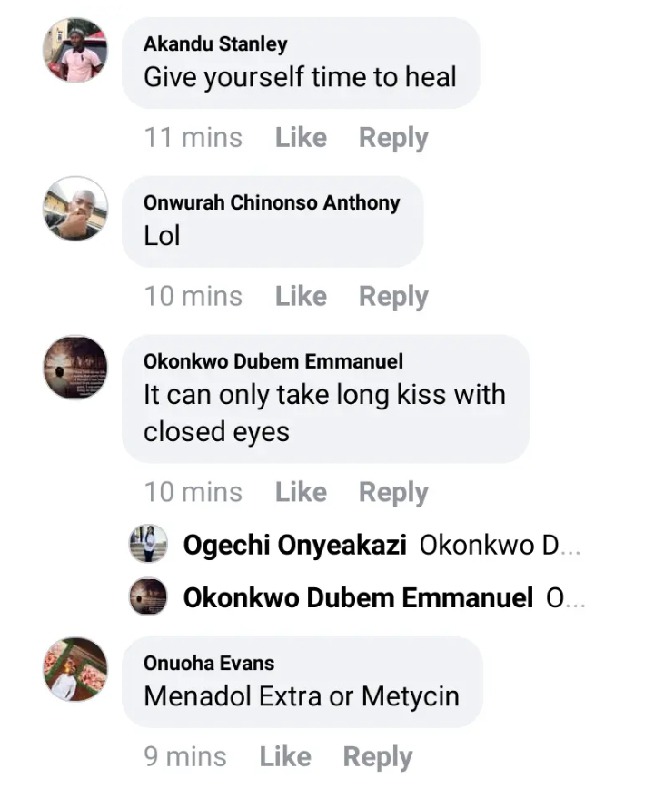654x786 pixels.
Task: Open Onwurah Chinonso Anthony name link
Action: coord(272,203)
